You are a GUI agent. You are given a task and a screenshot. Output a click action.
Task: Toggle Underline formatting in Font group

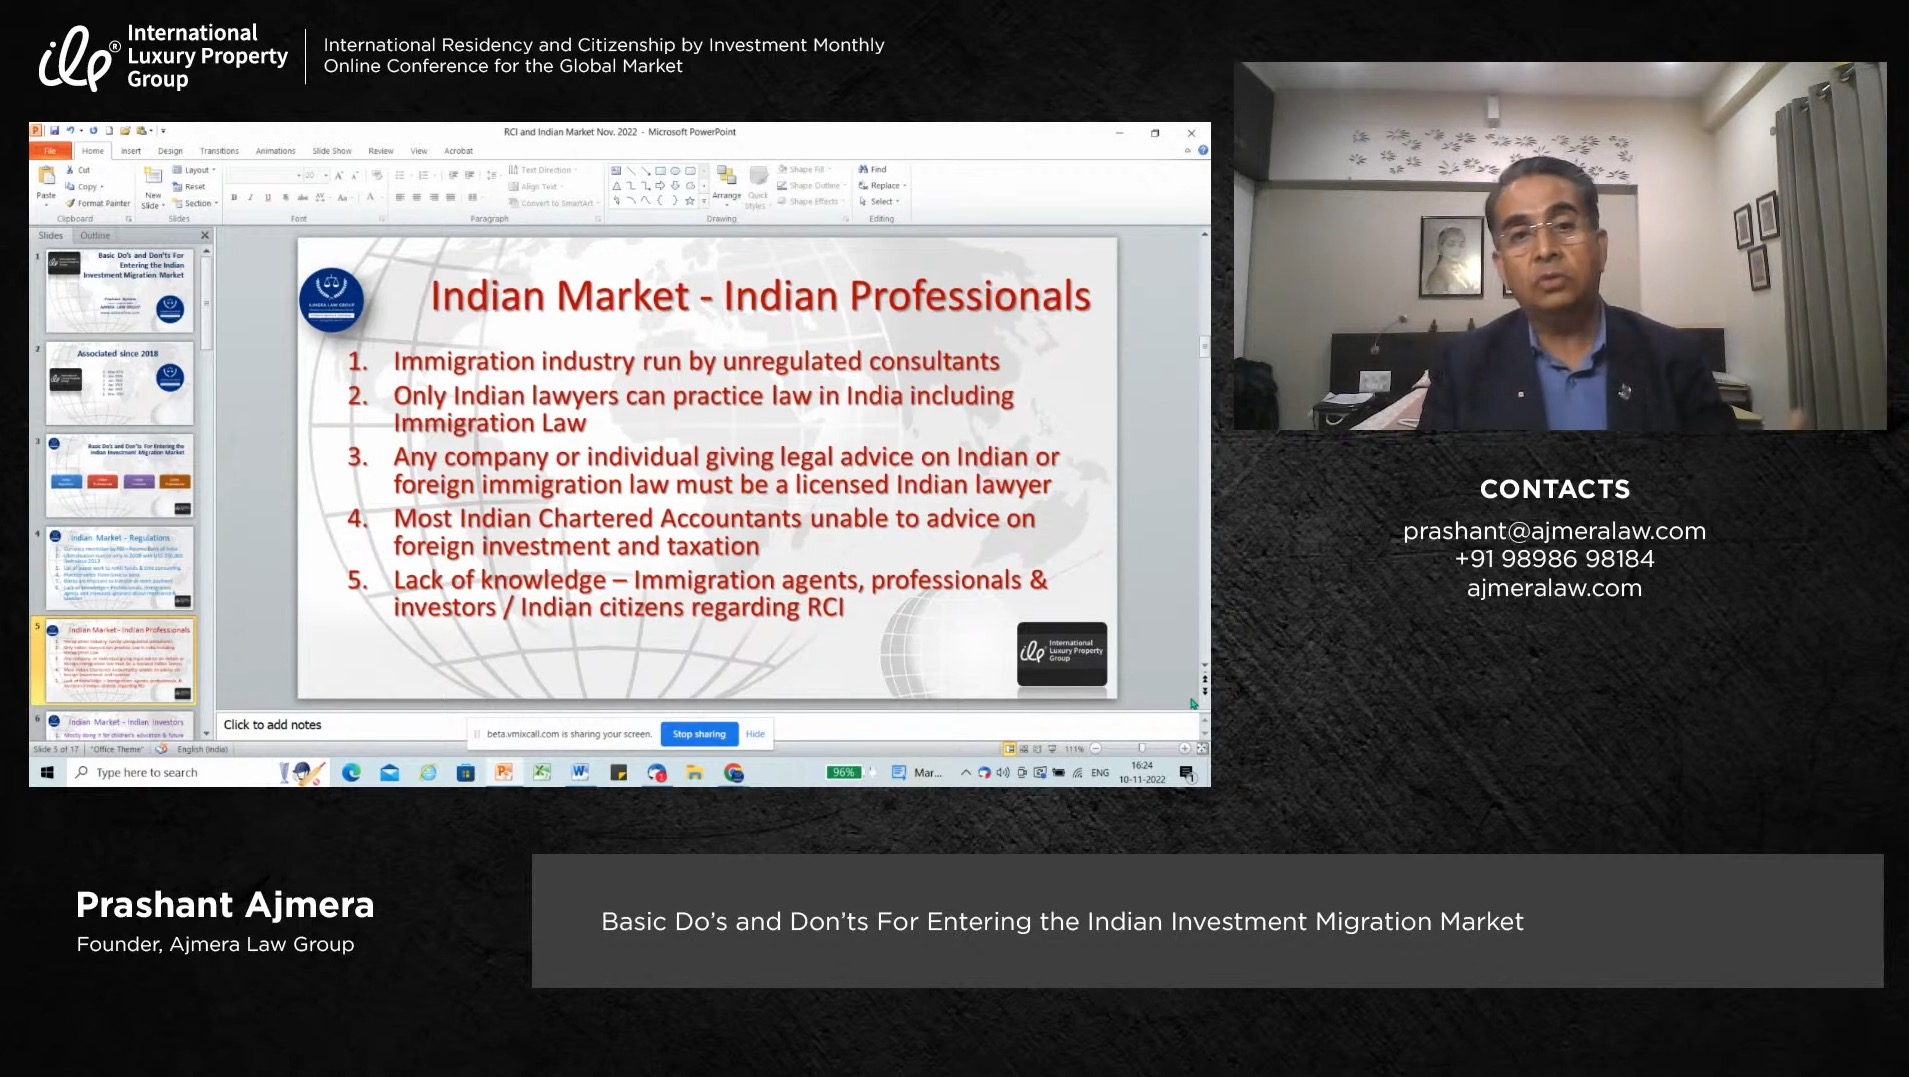(267, 198)
